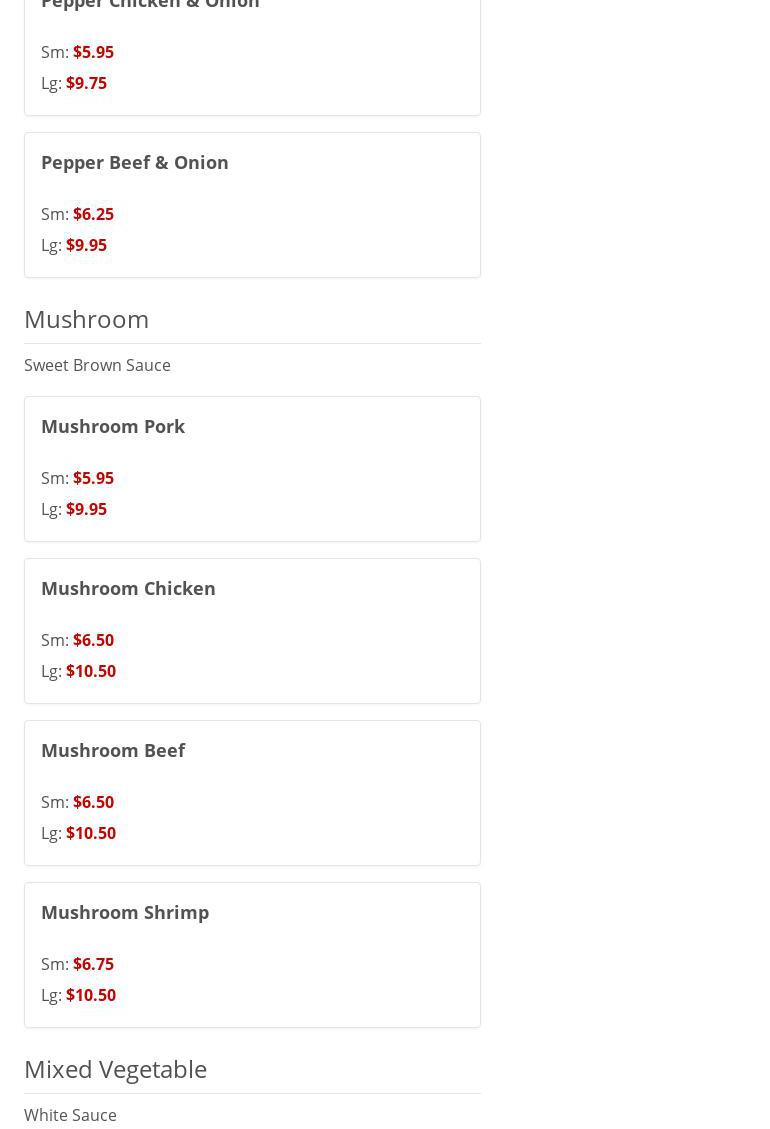Click the Mixed Vegetable section heading
Image resolution: width=770 pixels, height=1129 pixels.
[x=115, y=1069]
